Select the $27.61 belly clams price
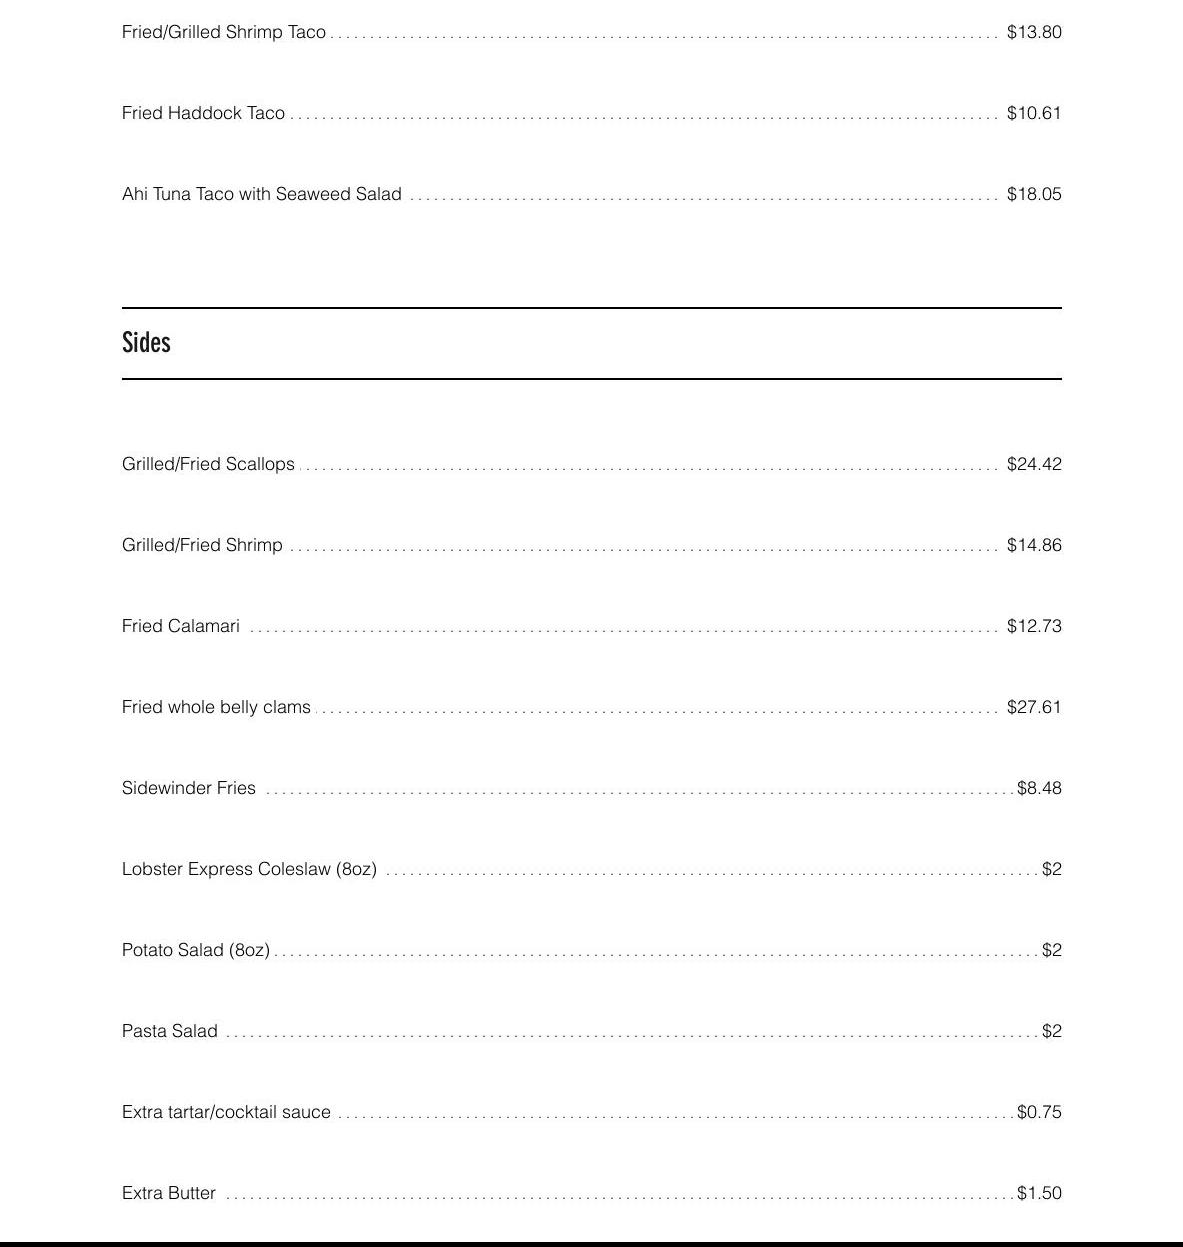 pos(1034,707)
